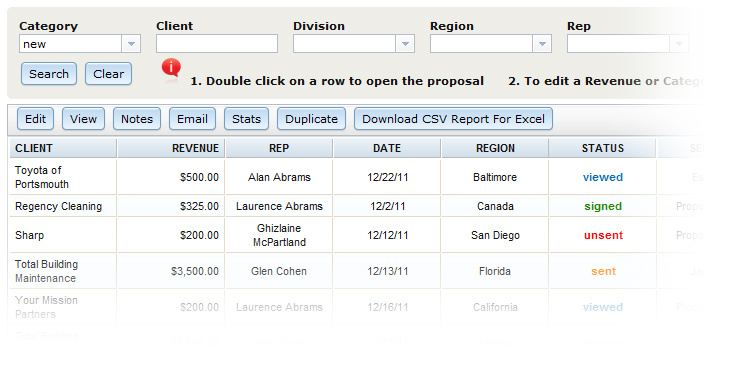Select the Regency Cleaning row
Screen dimensions: 740x368
(x=333, y=206)
